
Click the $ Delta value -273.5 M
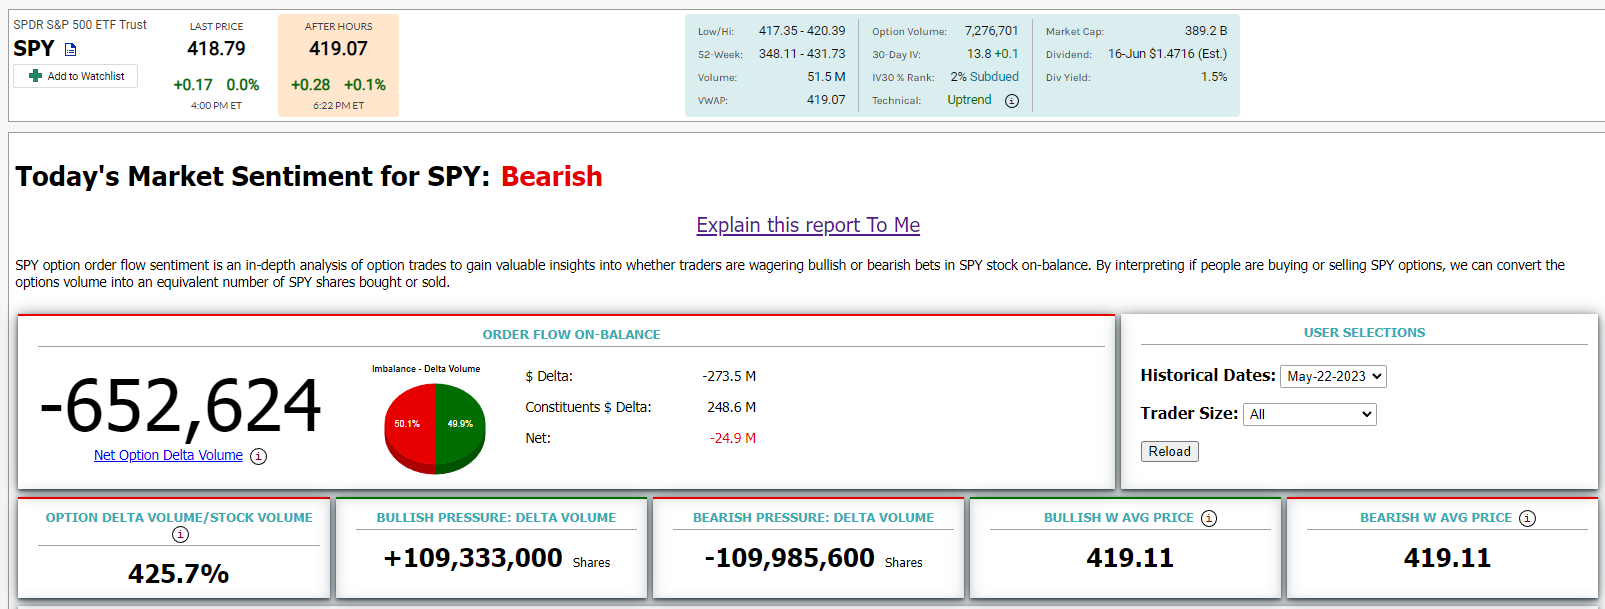(729, 376)
